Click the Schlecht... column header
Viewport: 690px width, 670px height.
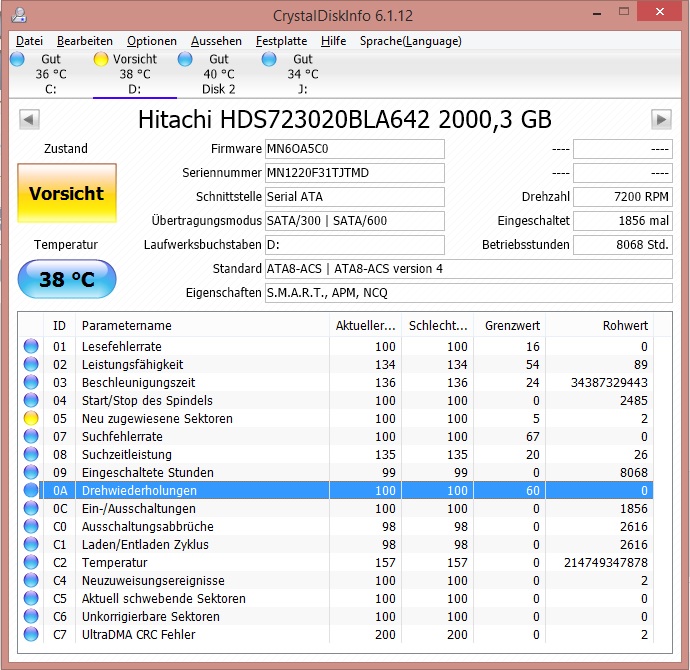click(437, 326)
